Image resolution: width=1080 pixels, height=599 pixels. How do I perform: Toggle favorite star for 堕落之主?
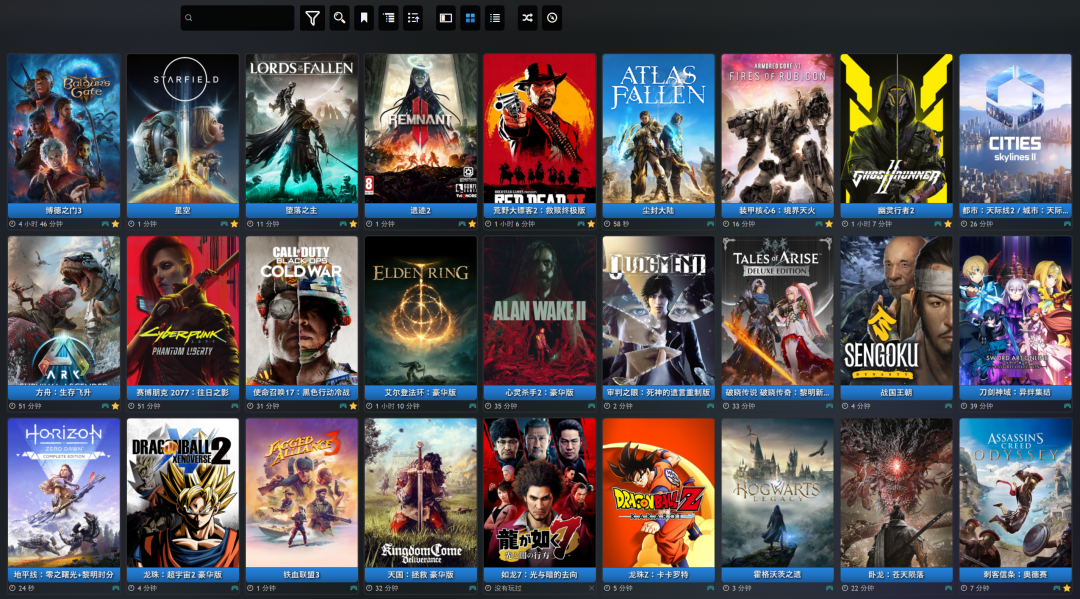point(353,224)
